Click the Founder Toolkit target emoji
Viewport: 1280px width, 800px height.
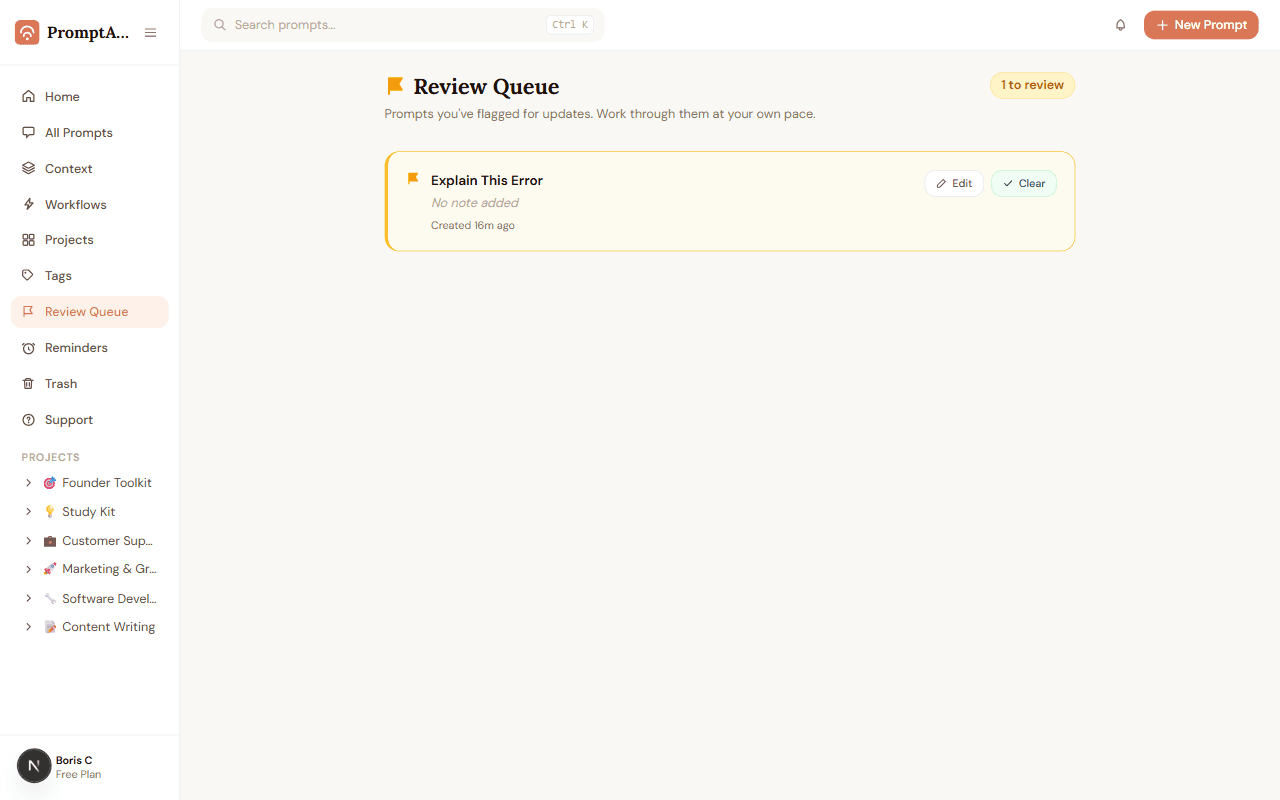(x=50, y=483)
